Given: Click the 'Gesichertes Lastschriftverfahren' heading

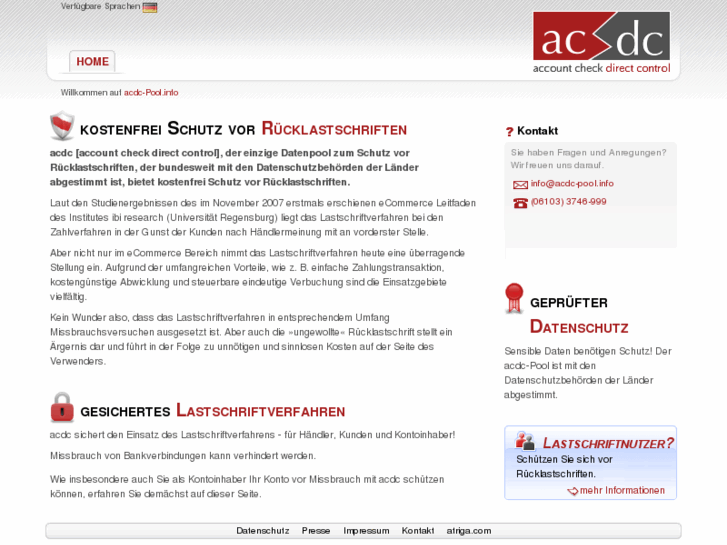Looking at the screenshot, I should pos(213,410).
